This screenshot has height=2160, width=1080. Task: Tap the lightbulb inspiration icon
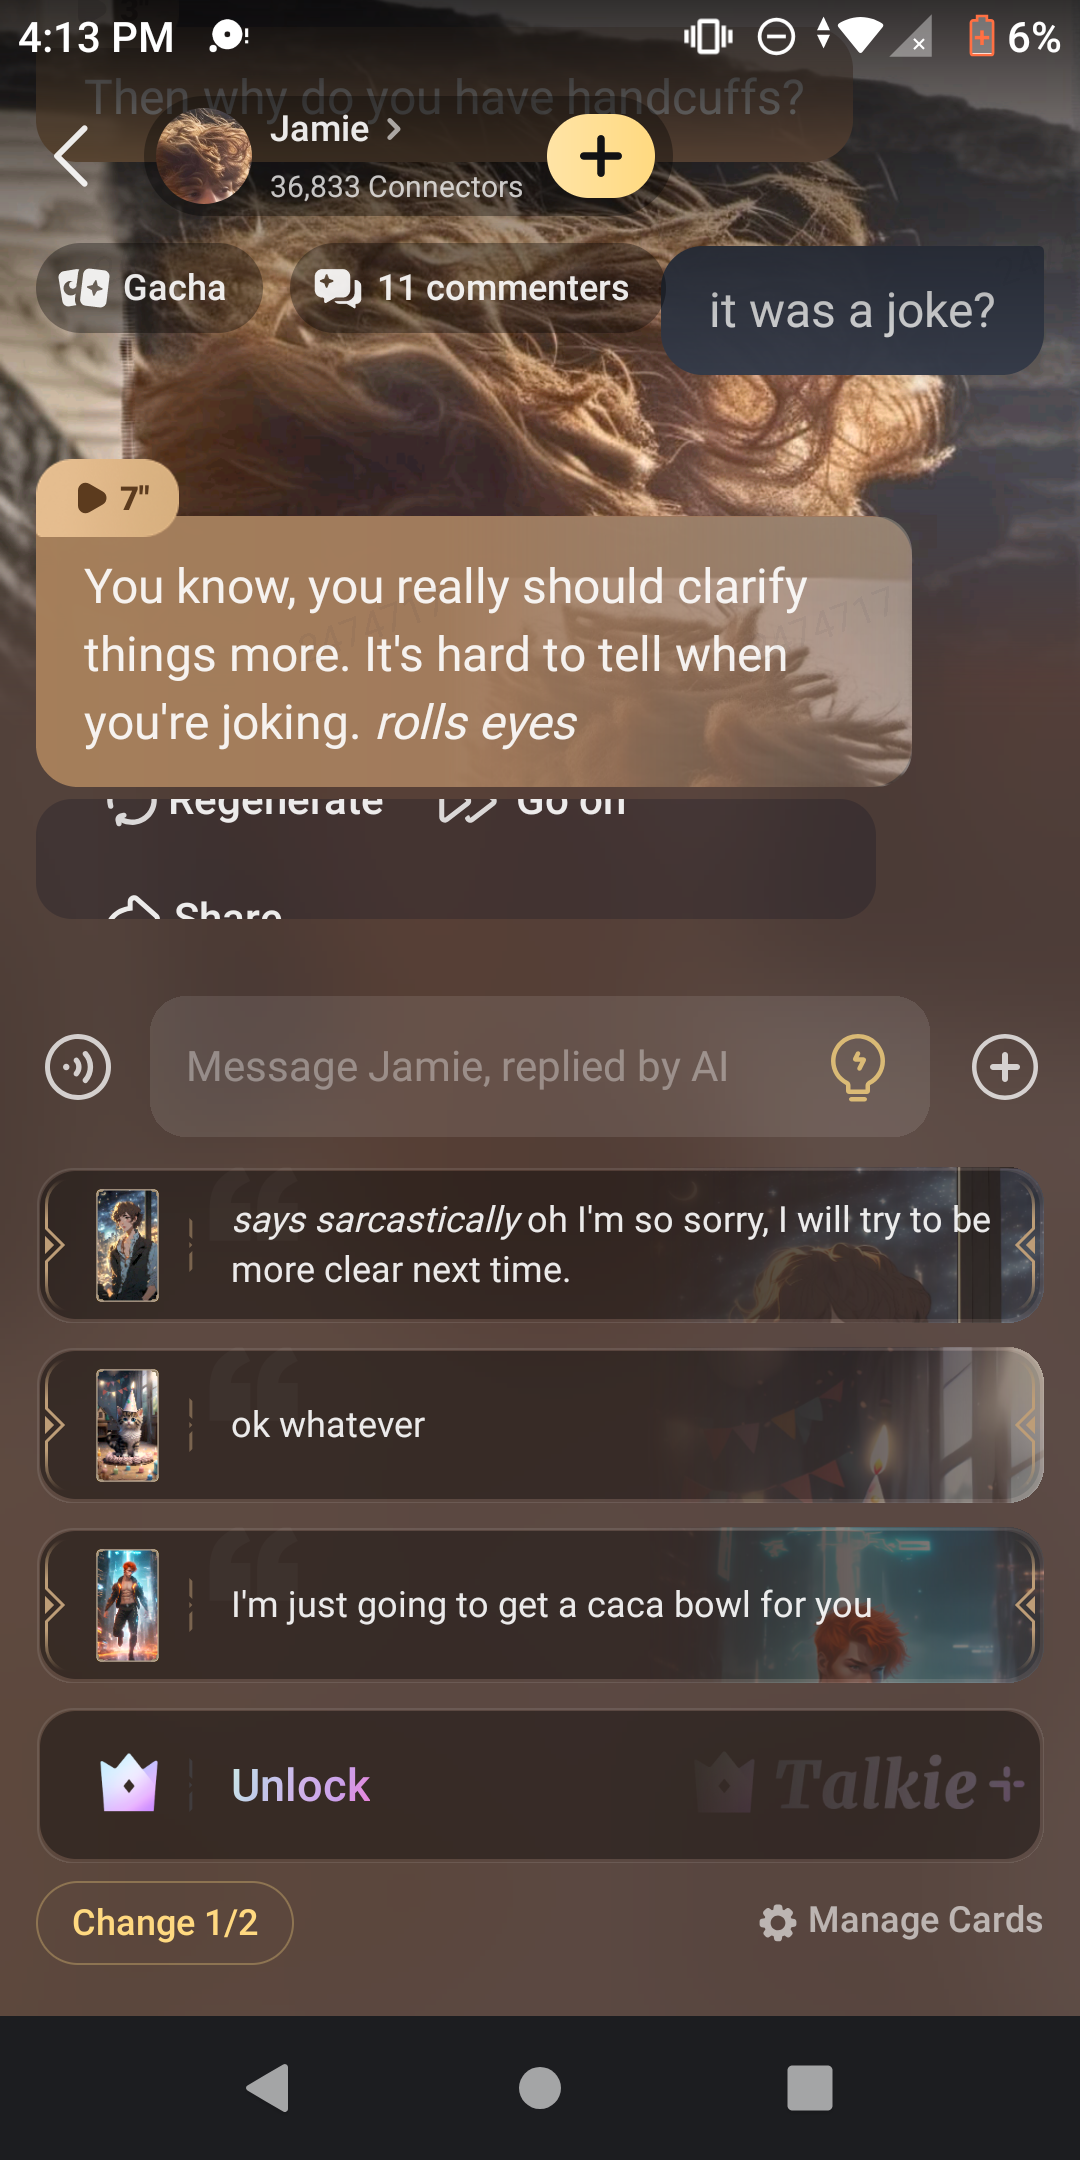(x=858, y=1067)
